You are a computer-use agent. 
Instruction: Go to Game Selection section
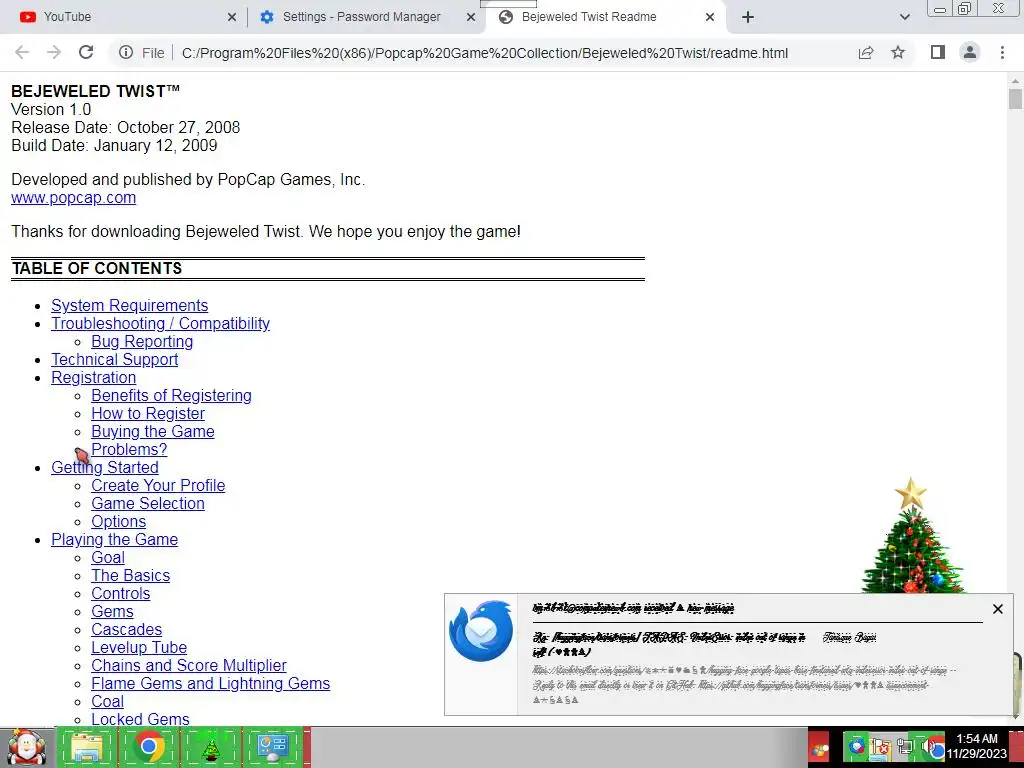click(x=148, y=504)
